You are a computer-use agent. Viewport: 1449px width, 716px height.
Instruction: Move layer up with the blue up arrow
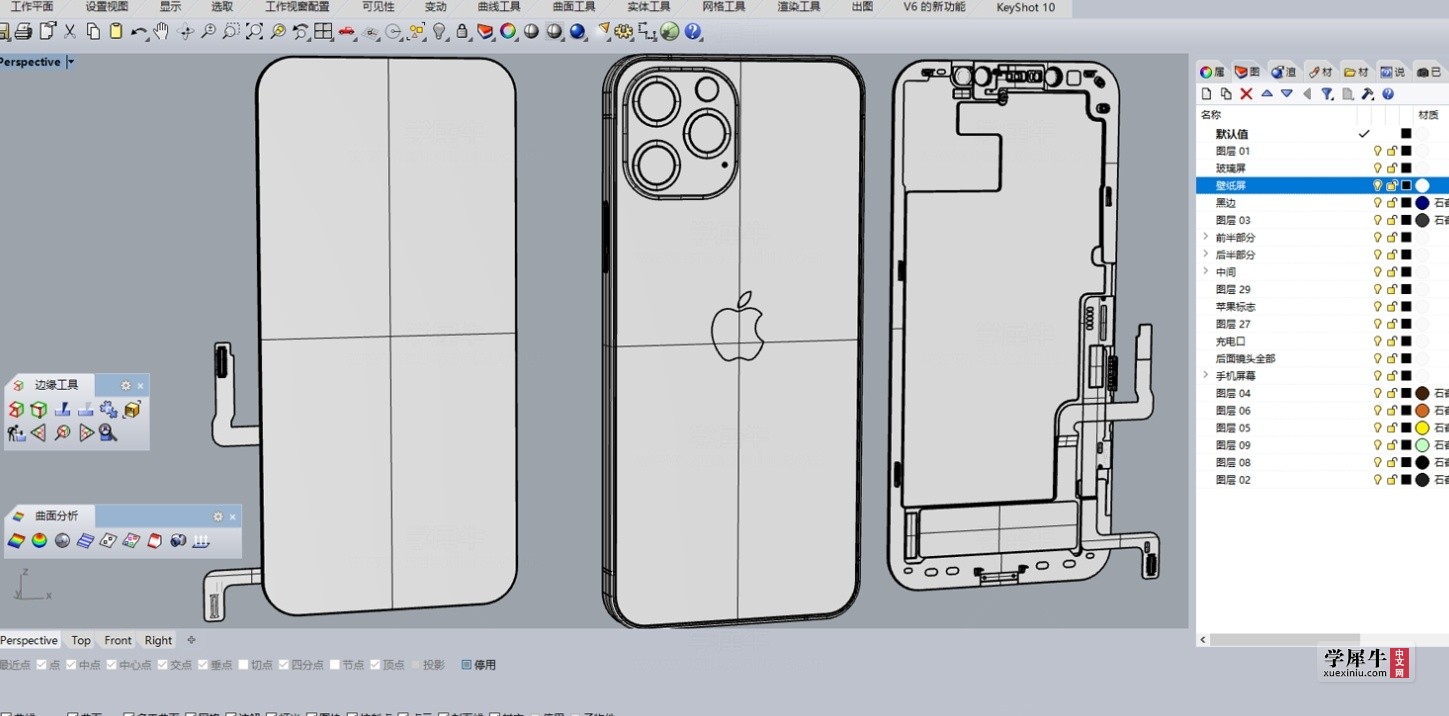tap(1267, 94)
